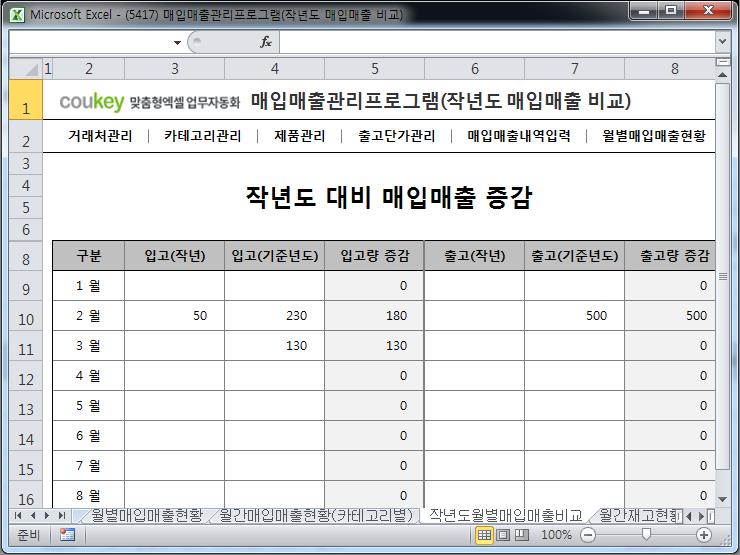Click the horizontal split box above the scrollbar
Screen dimensions: 740x555
coord(722,62)
